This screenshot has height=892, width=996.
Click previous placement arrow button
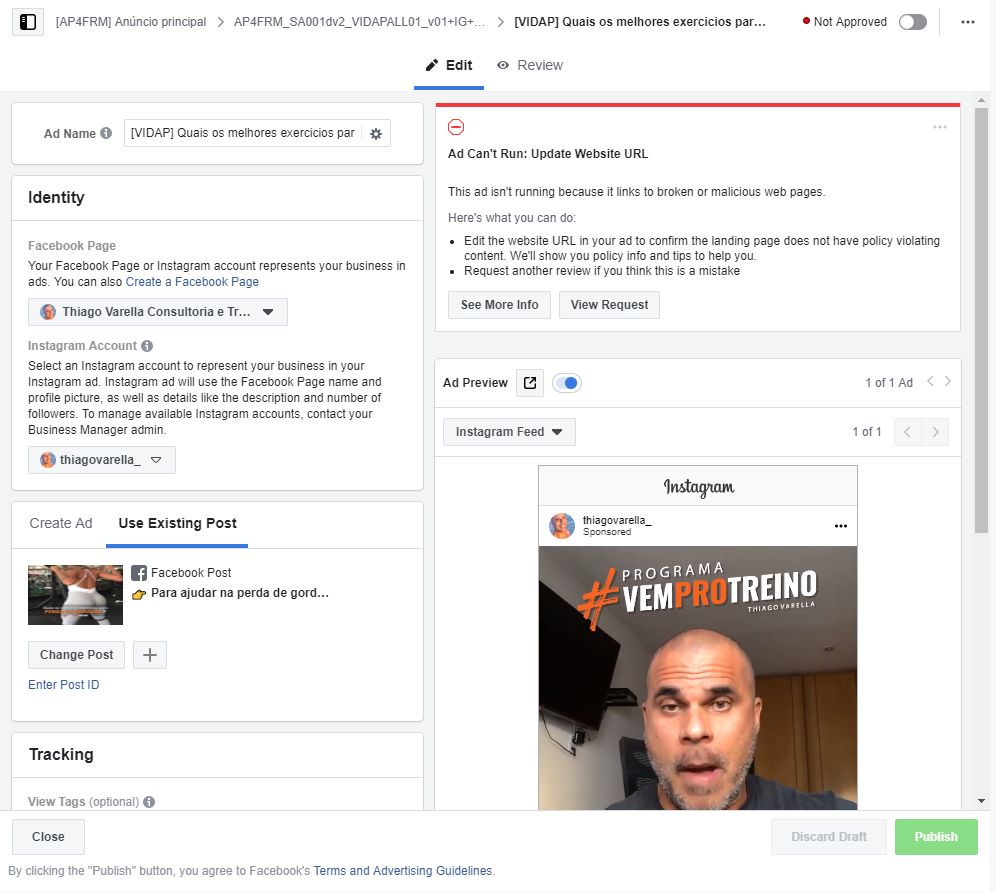coord(907,432)
